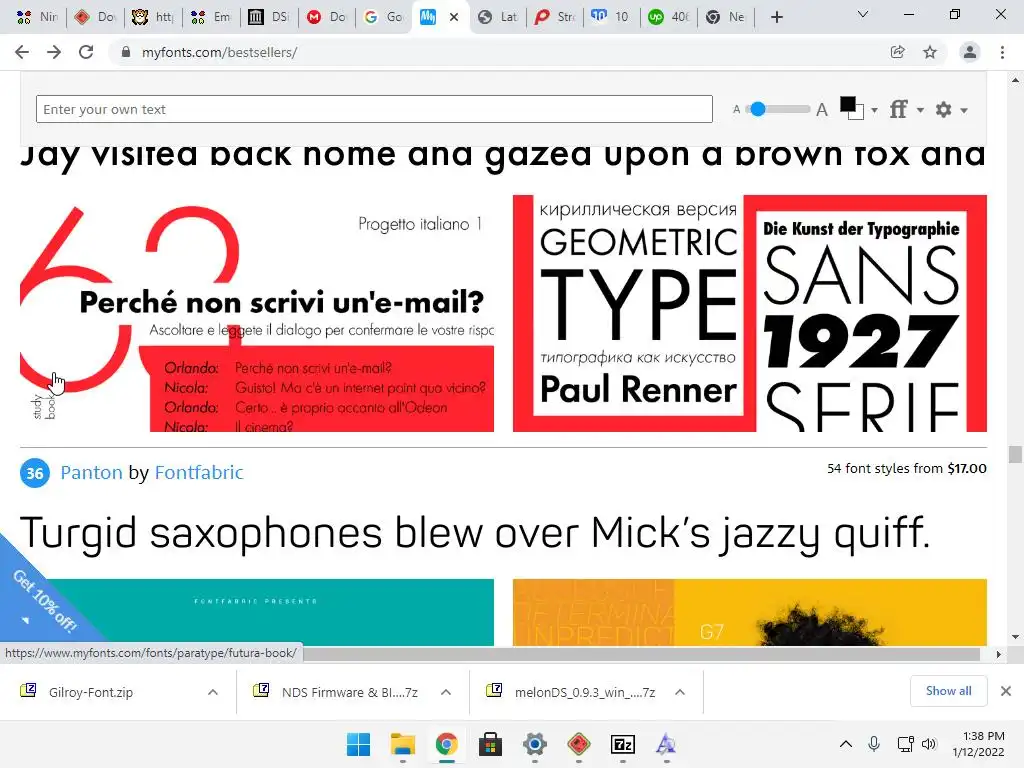Switch to the Google tab
The width and height of the screenshot is (1024, 768).
point(384,17)
